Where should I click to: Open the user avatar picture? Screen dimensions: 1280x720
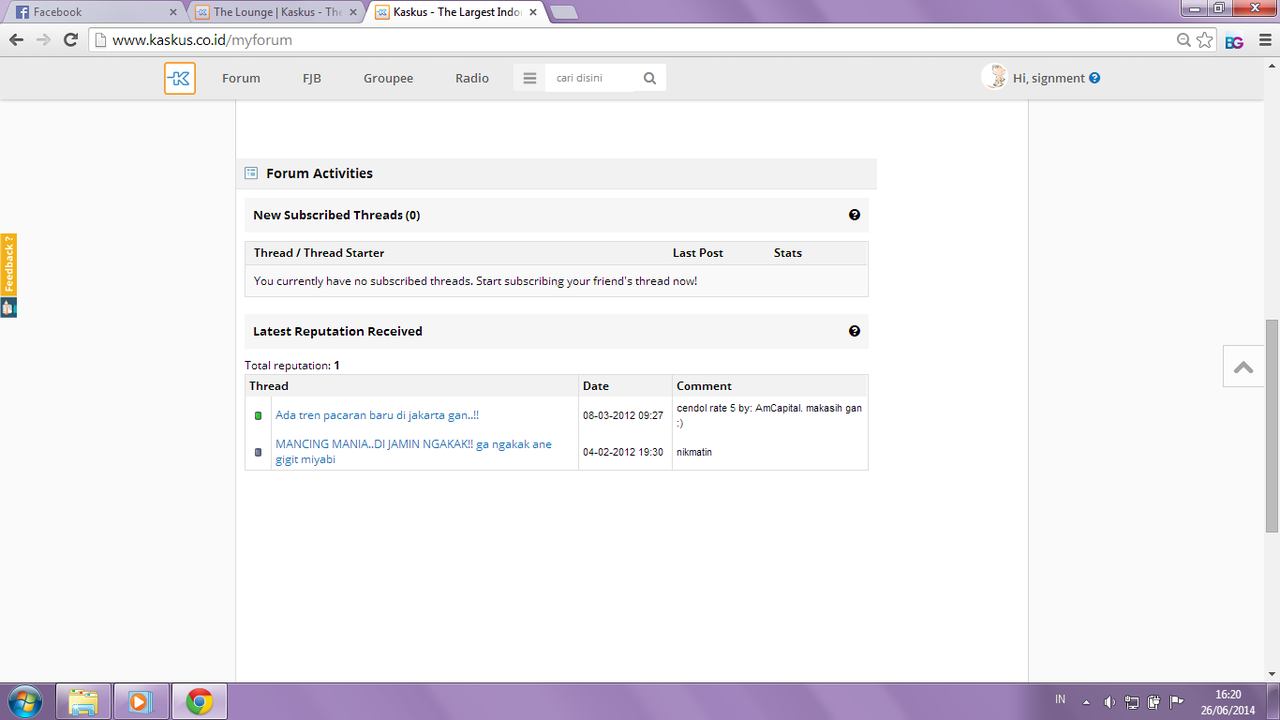[994, 77]
